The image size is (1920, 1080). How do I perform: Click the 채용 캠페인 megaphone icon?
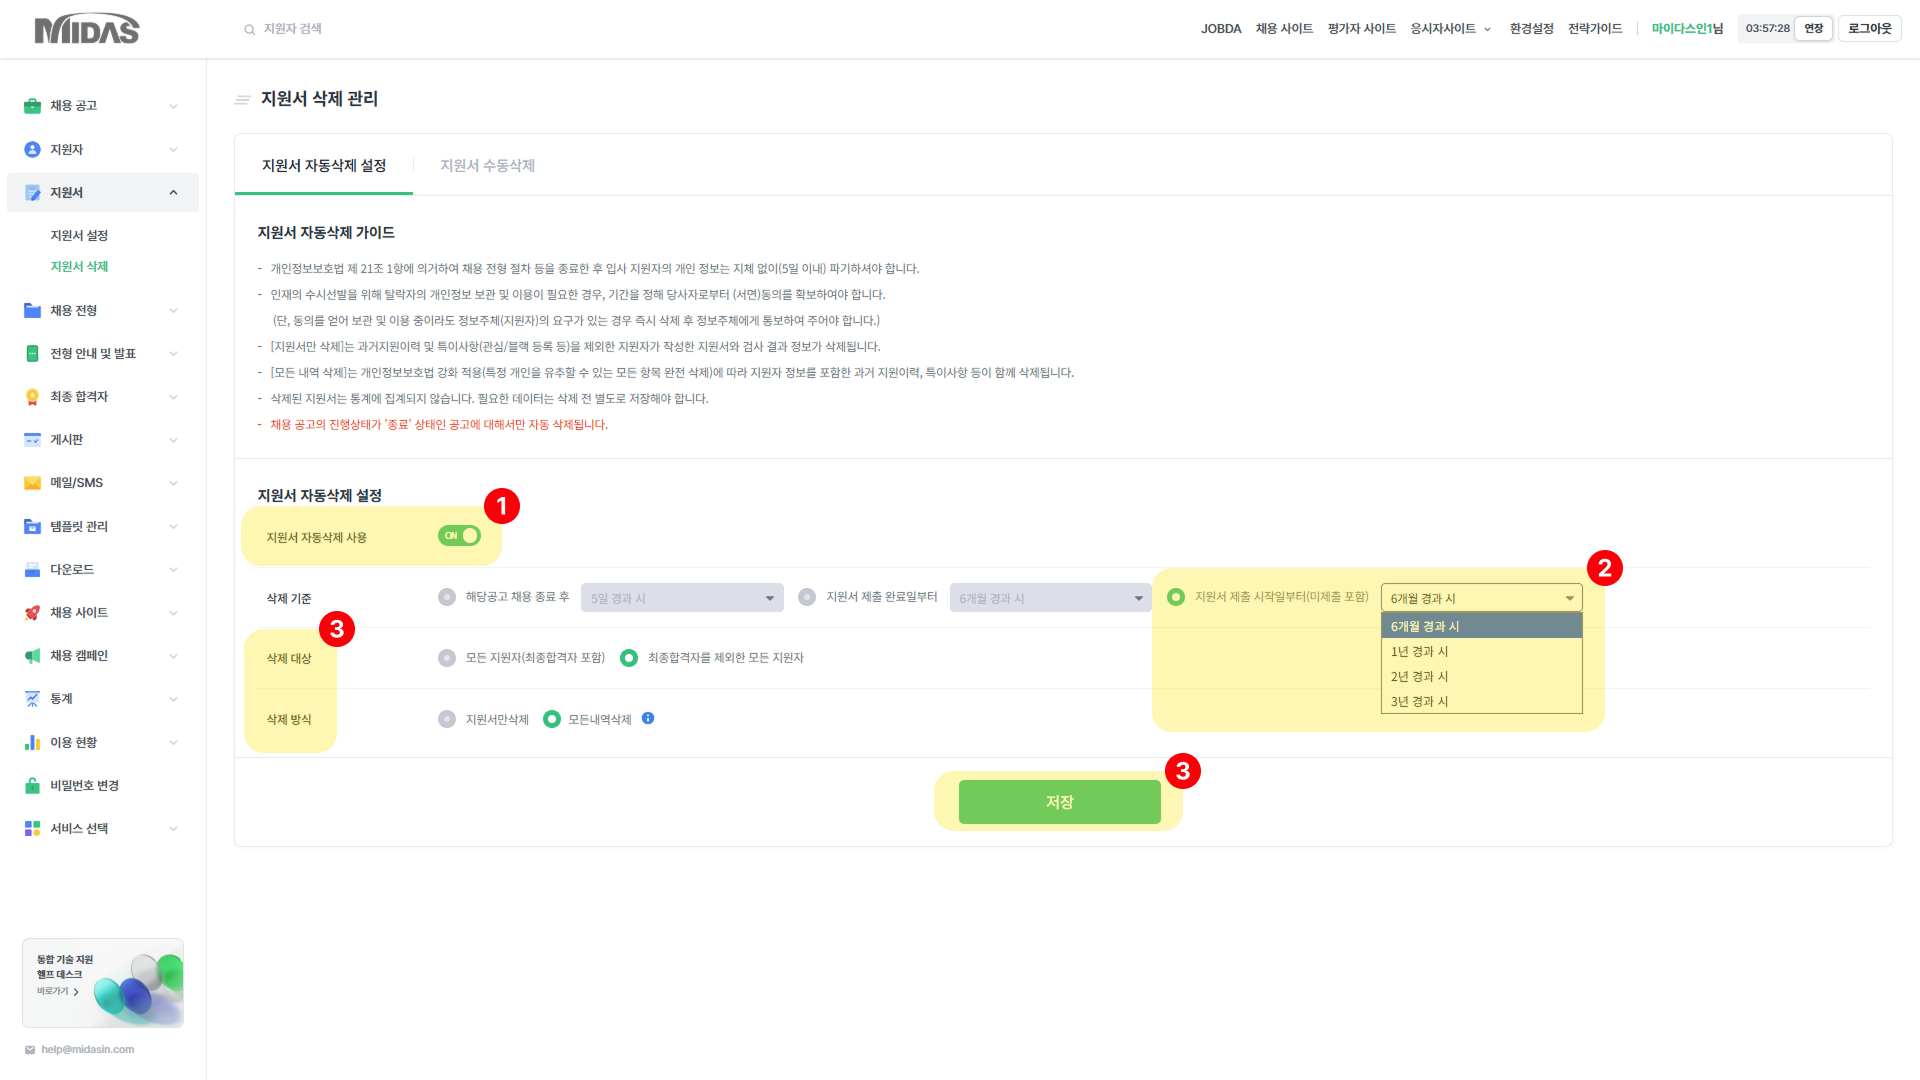tap(32, 656)
